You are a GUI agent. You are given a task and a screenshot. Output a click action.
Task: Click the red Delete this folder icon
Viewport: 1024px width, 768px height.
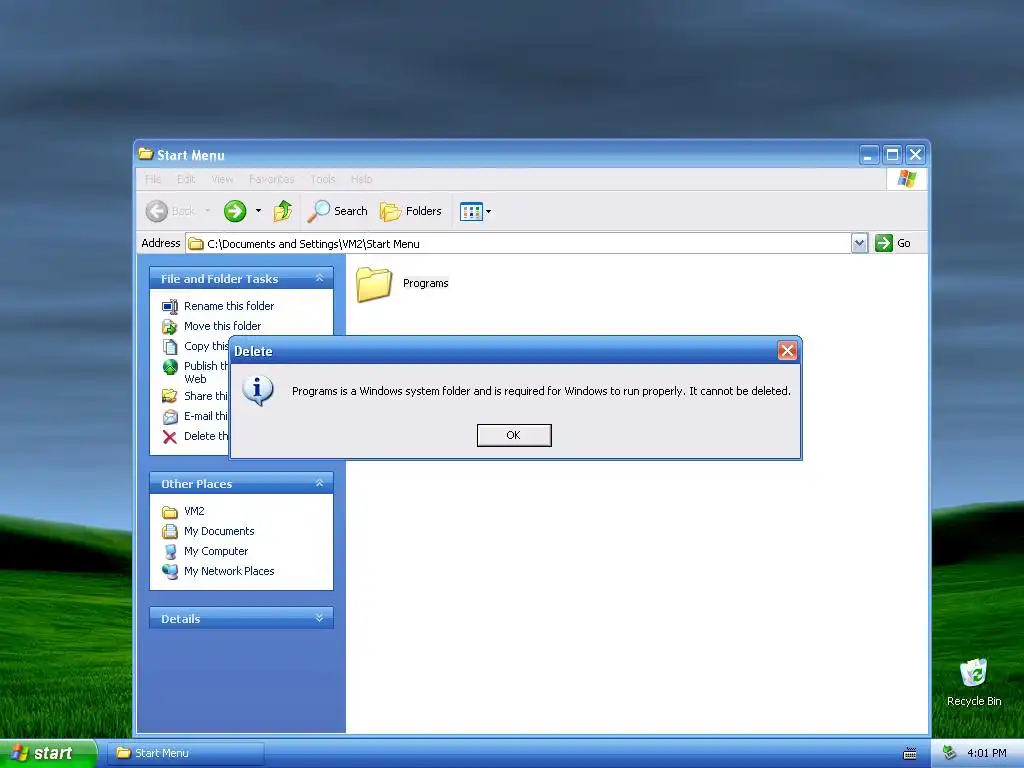point(170,437)
